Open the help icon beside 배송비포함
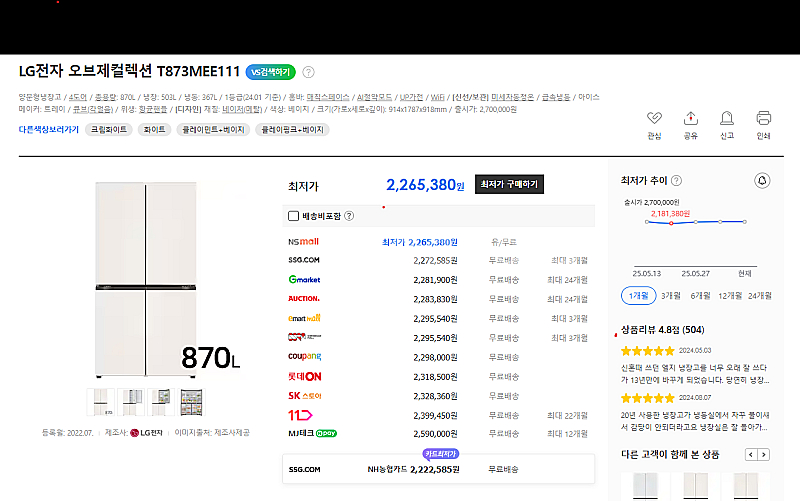 (x=349, y=216)
